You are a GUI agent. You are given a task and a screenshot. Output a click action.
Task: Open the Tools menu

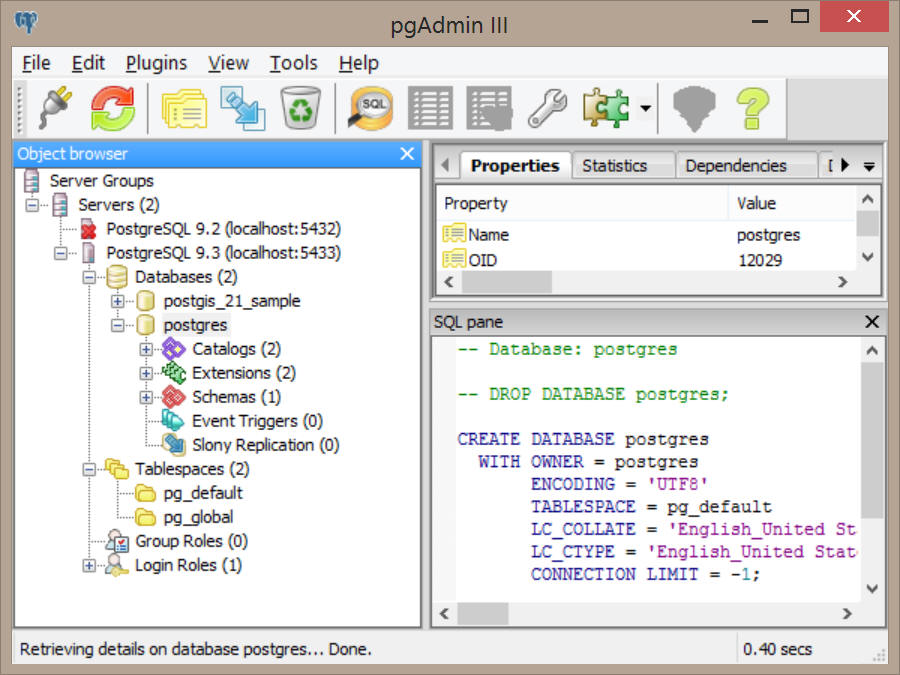point(293,63)
